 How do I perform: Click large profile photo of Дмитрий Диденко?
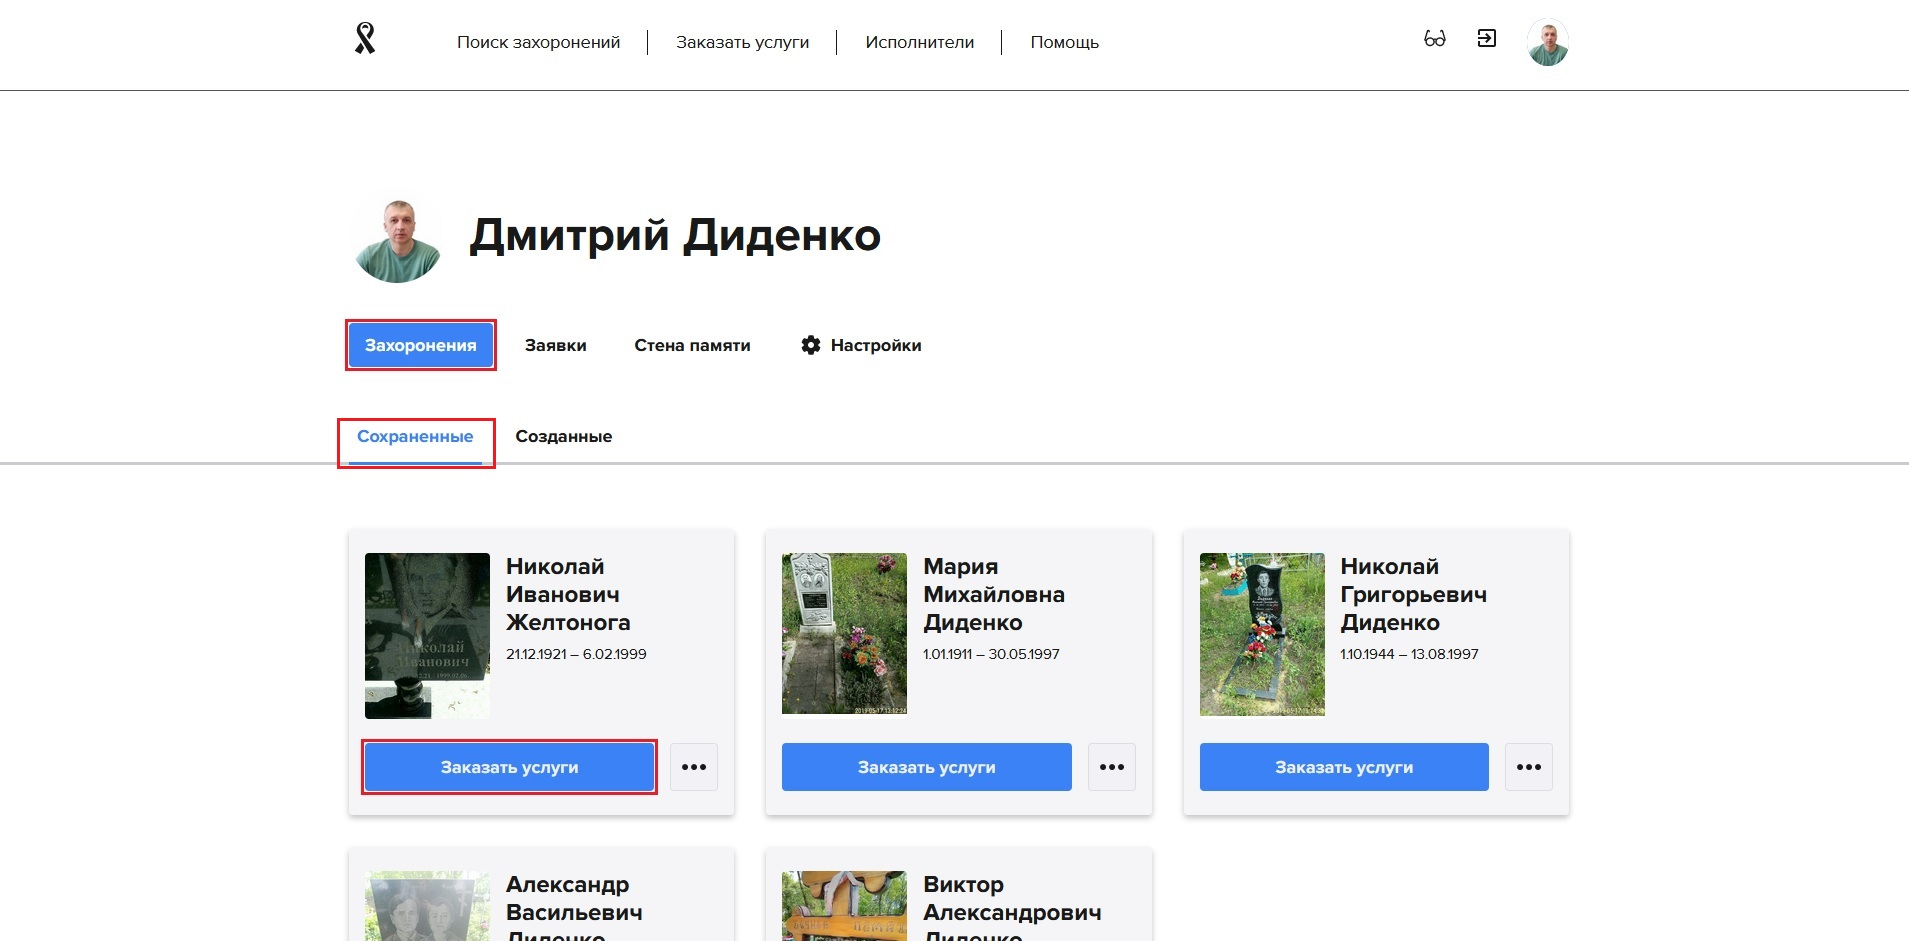398,240
